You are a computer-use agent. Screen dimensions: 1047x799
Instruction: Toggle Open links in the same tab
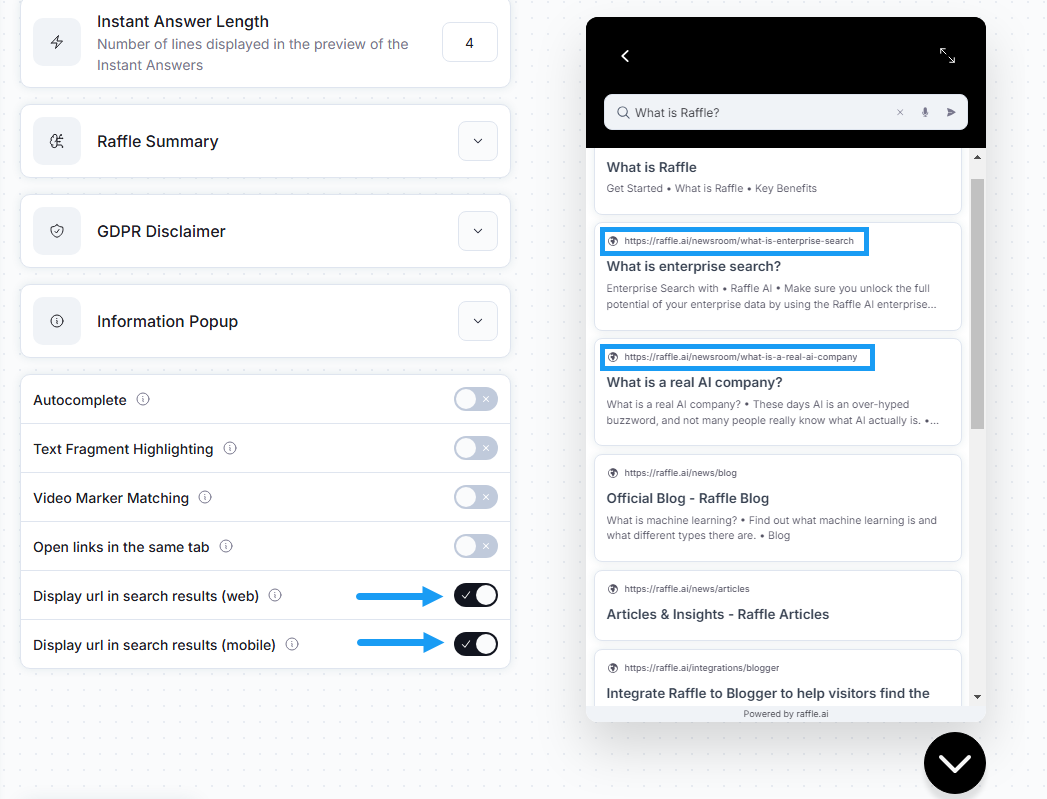[x=475, y=546]
